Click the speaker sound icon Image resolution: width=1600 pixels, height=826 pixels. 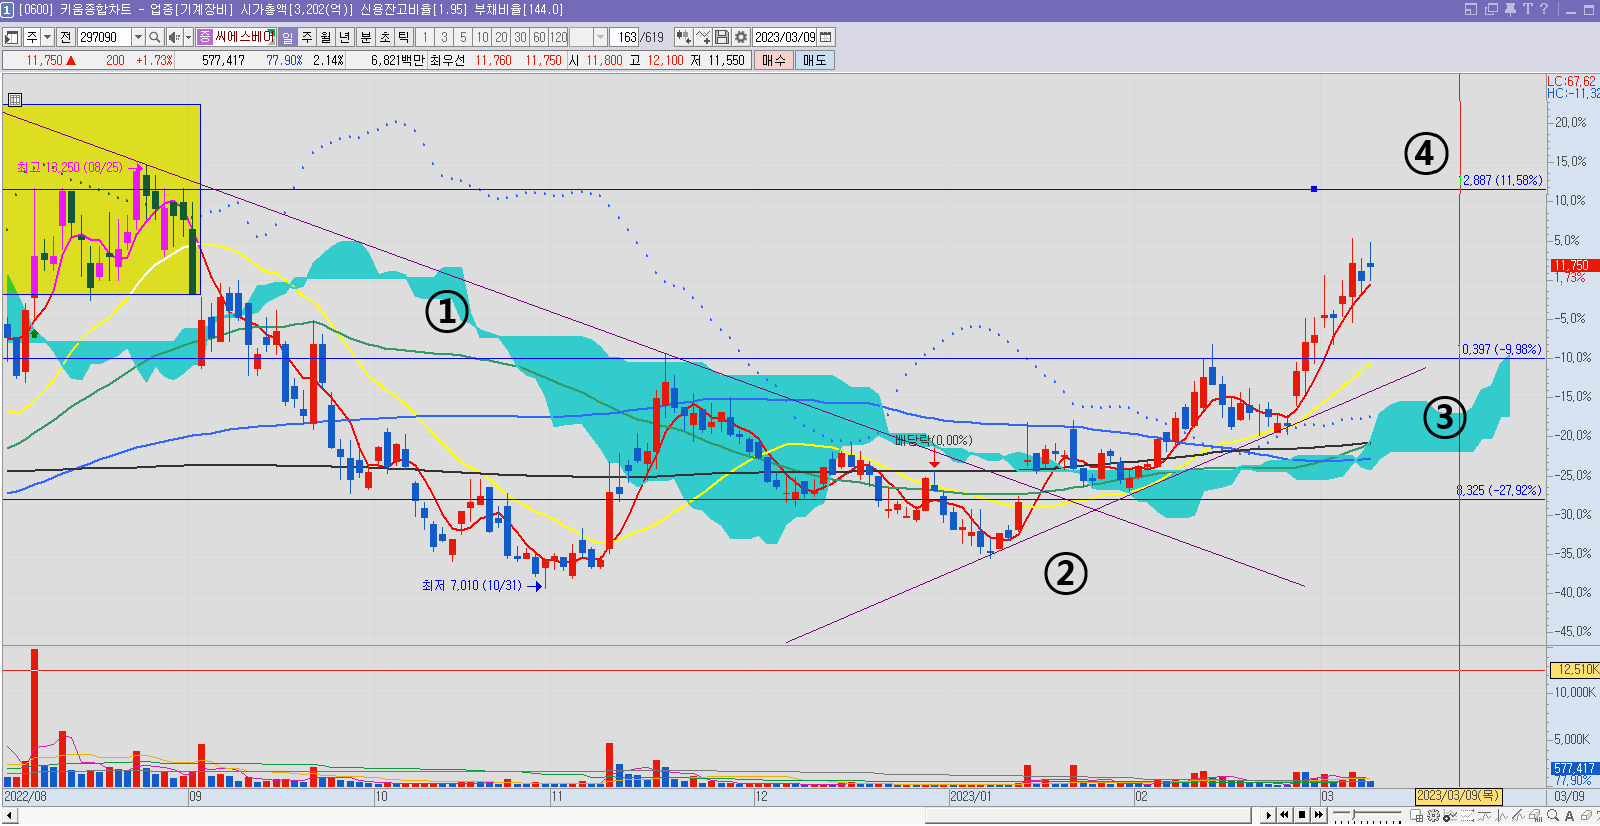tap(174, 37)
